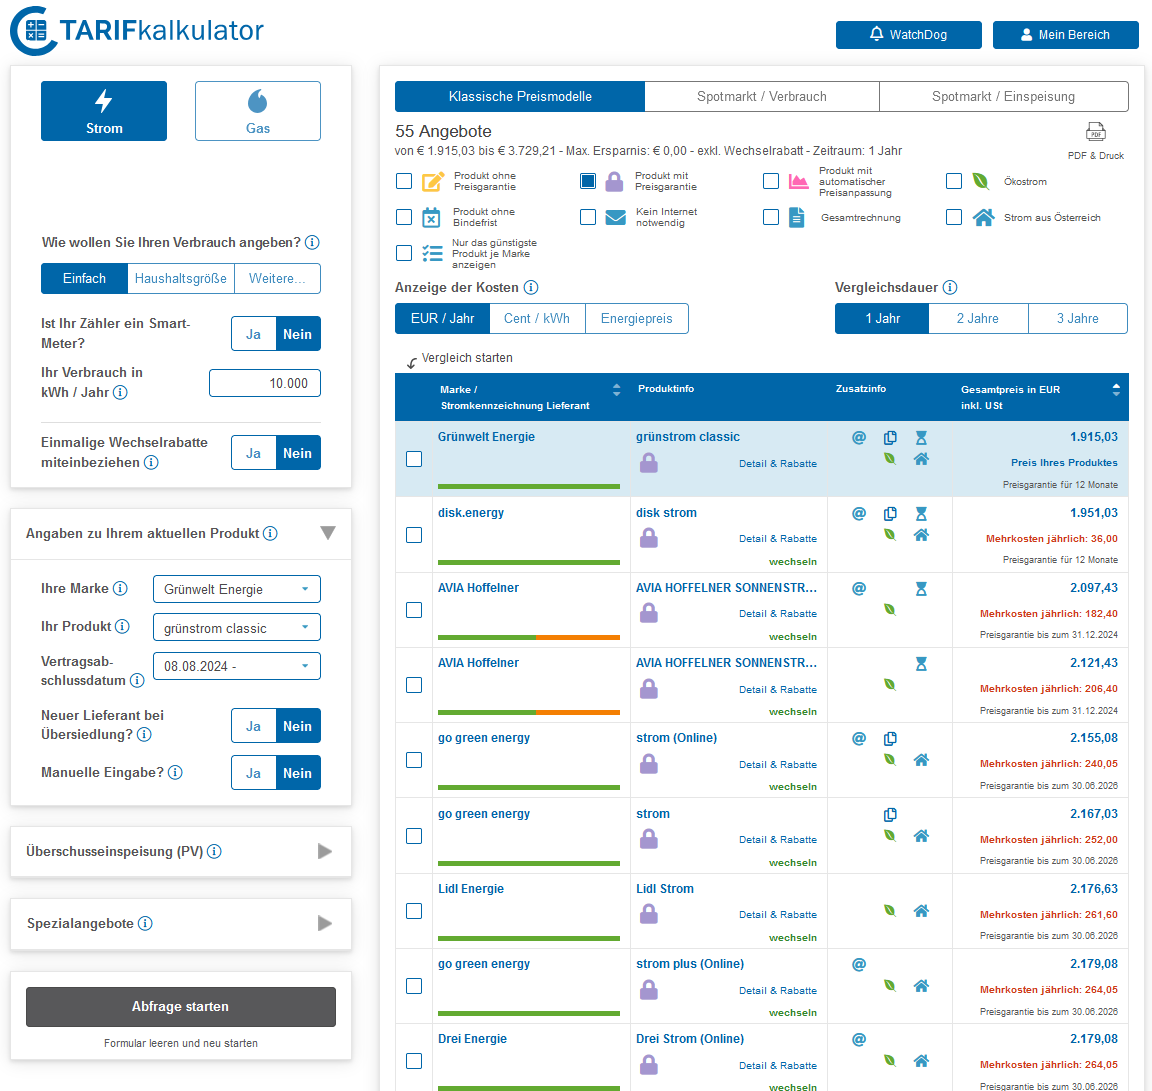Click the lock icon under Lidl Strom

coord(648,914)
